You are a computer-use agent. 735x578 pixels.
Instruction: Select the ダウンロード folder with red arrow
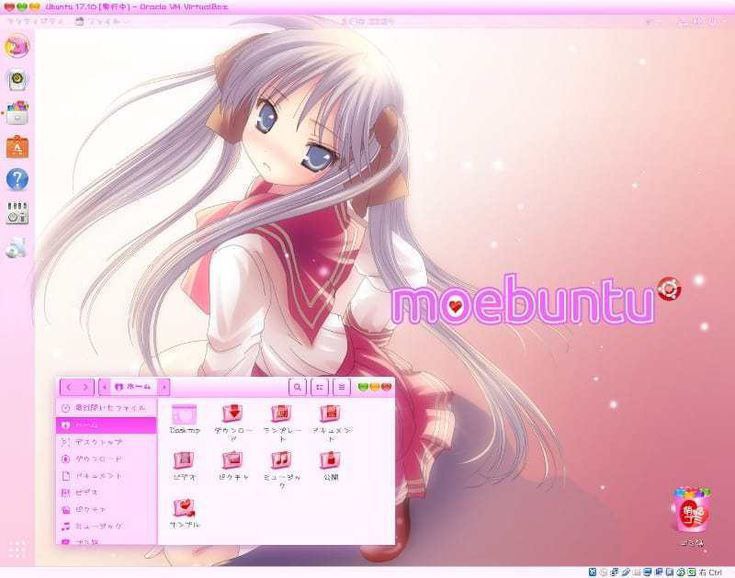click(233, 414)
